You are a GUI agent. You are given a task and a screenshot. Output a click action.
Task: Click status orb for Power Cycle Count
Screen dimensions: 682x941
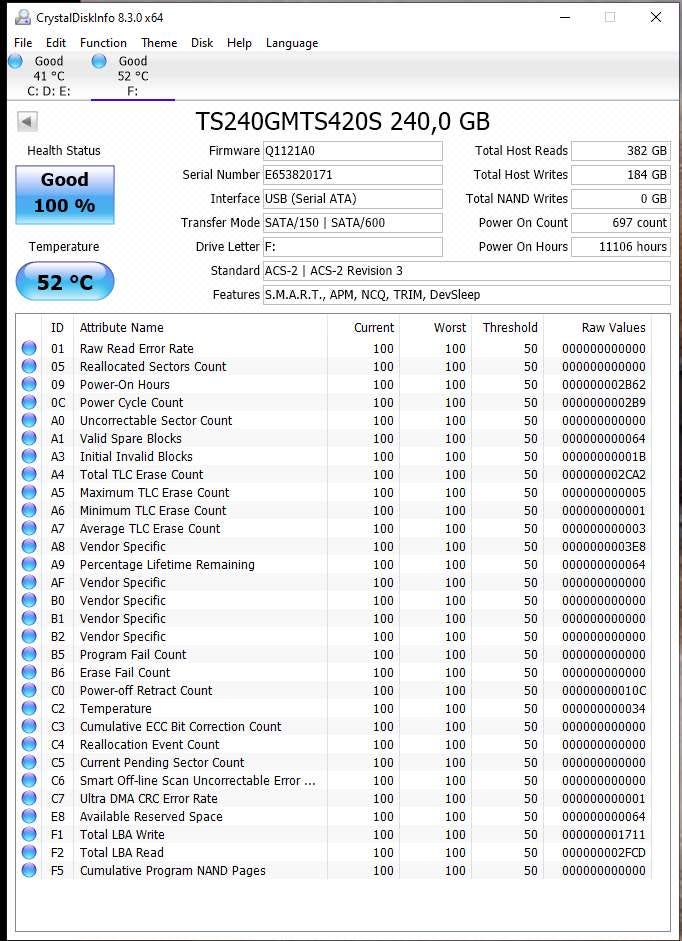coord(29,402)
